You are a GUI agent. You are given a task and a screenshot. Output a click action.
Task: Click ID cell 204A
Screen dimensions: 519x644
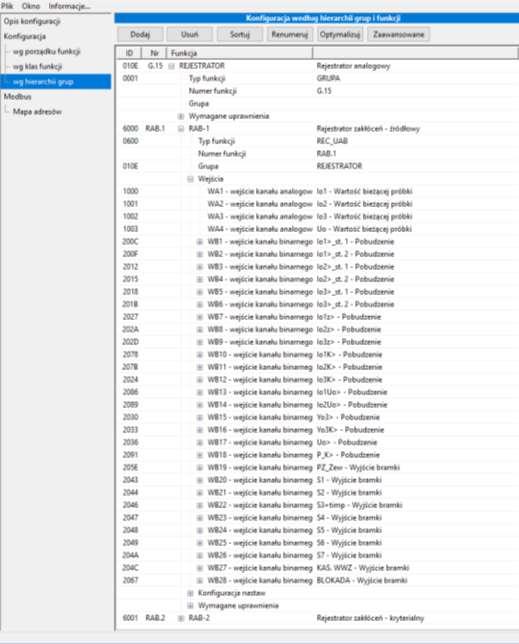click(131, 556)
